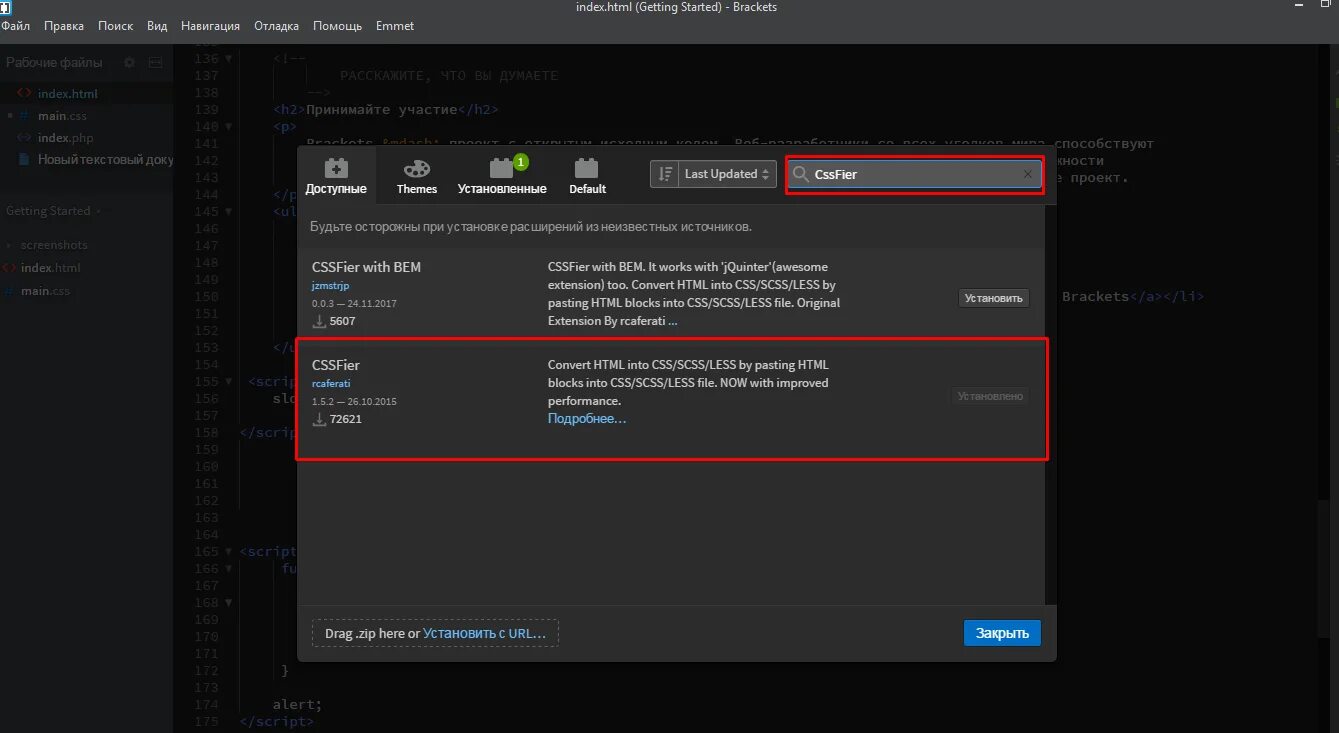Click the sort order icon beside Last Updated

click(x=664, y=174)
